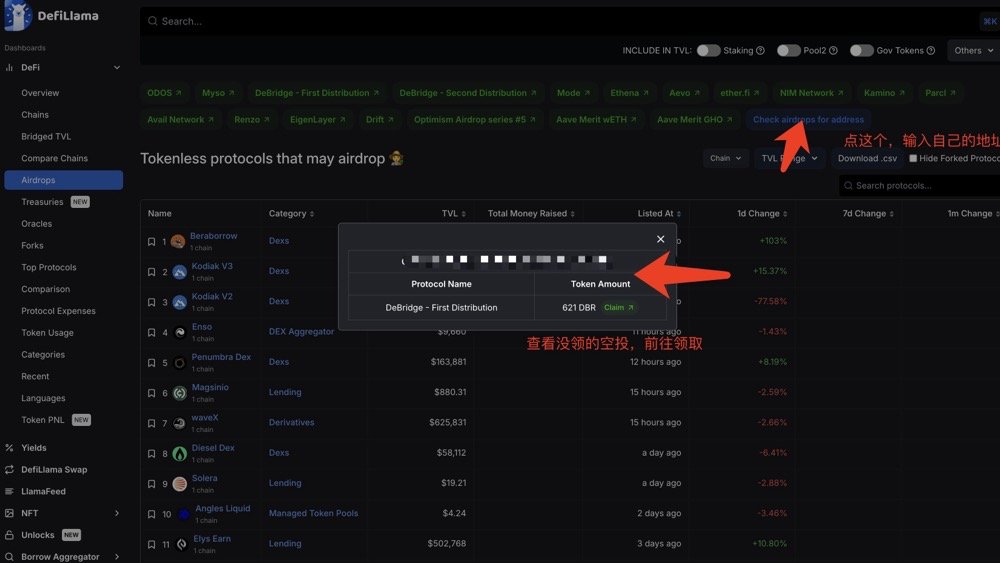Screen dimensions: 1000x563
Task: Open EigenLayer airdrop link
Action: click(x=318, y=120)
